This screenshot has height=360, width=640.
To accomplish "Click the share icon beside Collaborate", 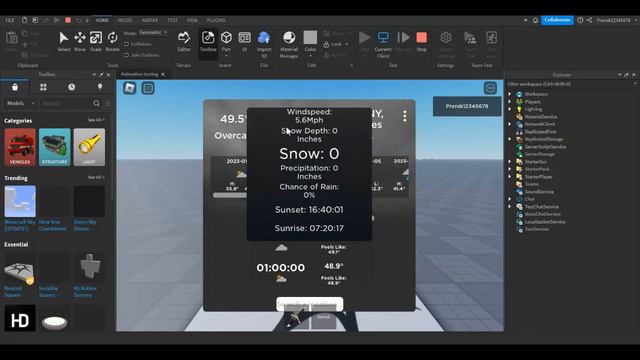I will pyautogui.click(x=589, y=20).
